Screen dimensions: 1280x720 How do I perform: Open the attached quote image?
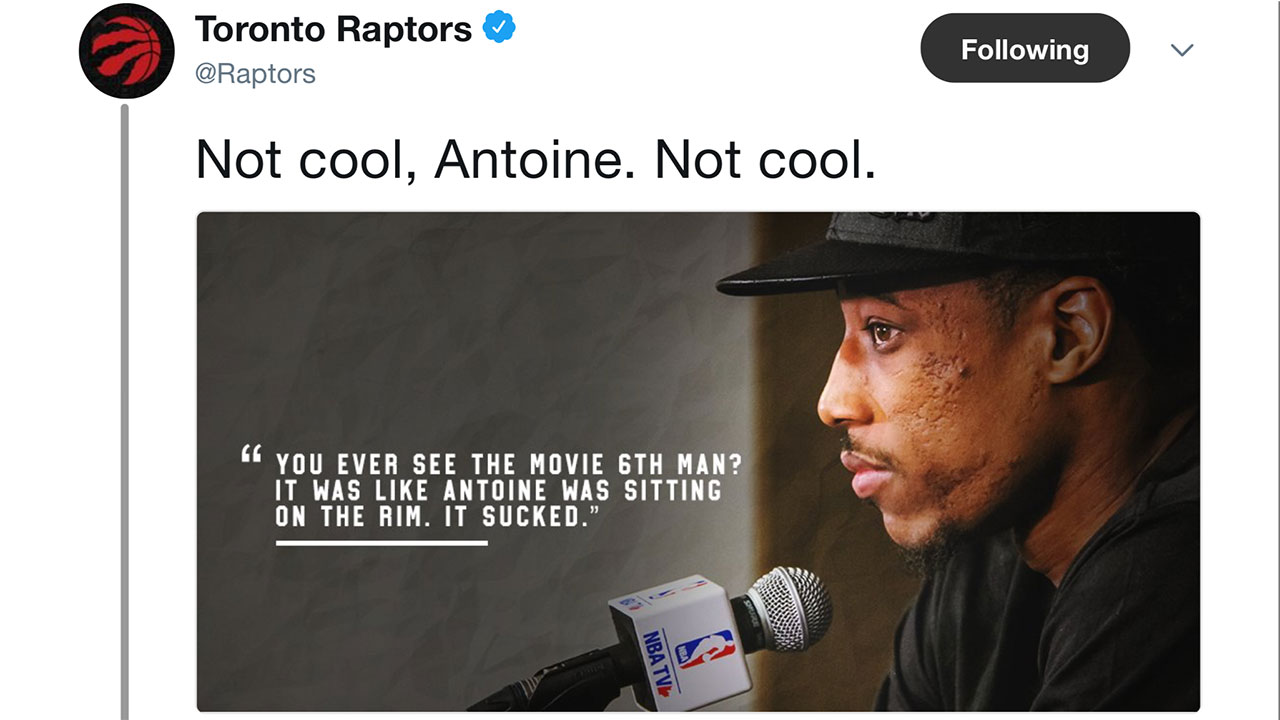698,461
